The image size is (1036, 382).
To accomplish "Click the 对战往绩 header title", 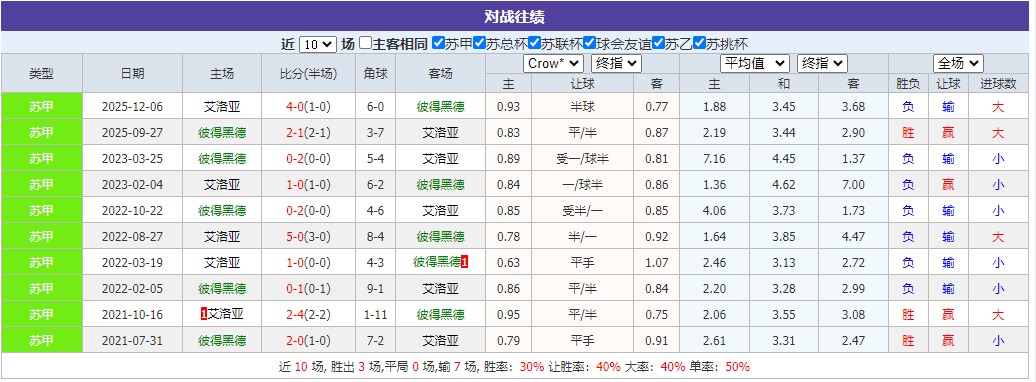I will tap(515, 17).
